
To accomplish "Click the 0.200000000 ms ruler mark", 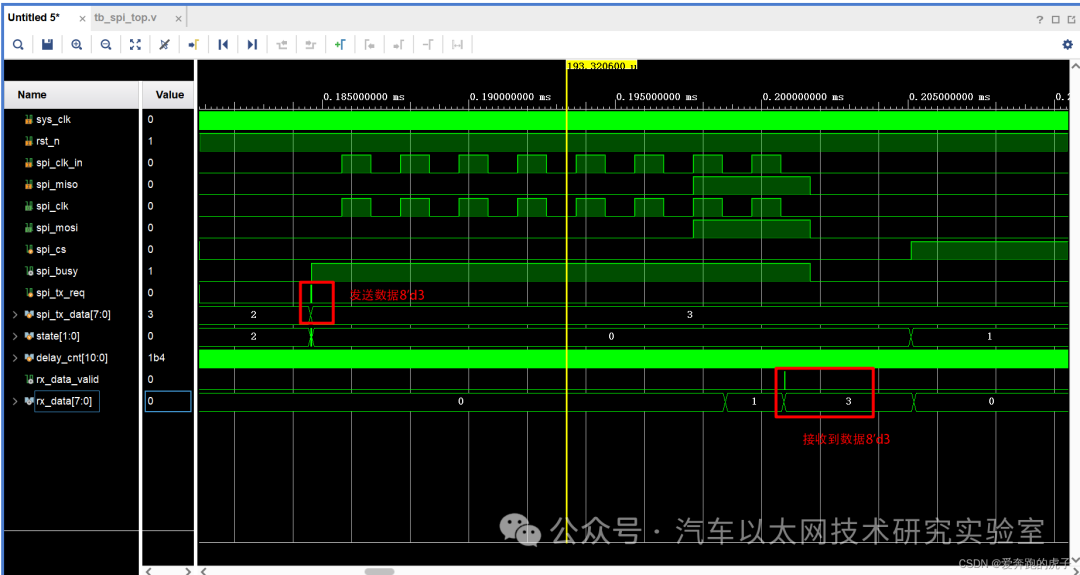I will tap(803, 97).
